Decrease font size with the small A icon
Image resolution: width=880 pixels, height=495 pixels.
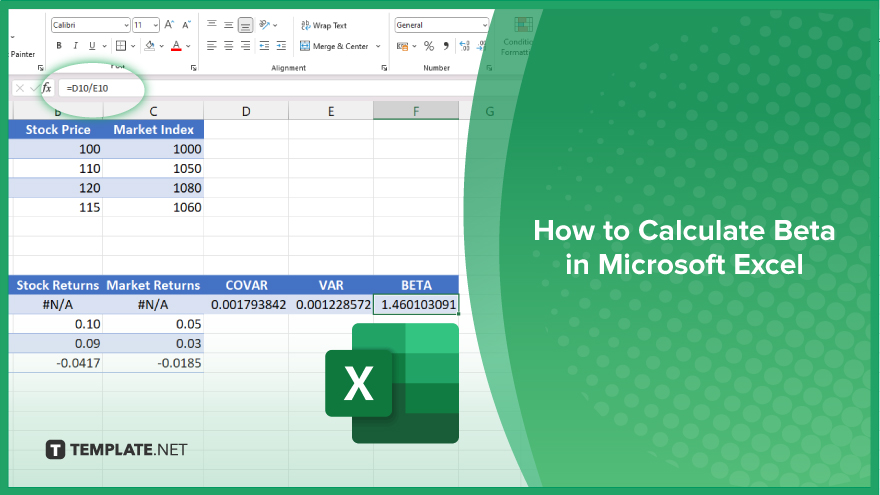[x=186, y=25]
